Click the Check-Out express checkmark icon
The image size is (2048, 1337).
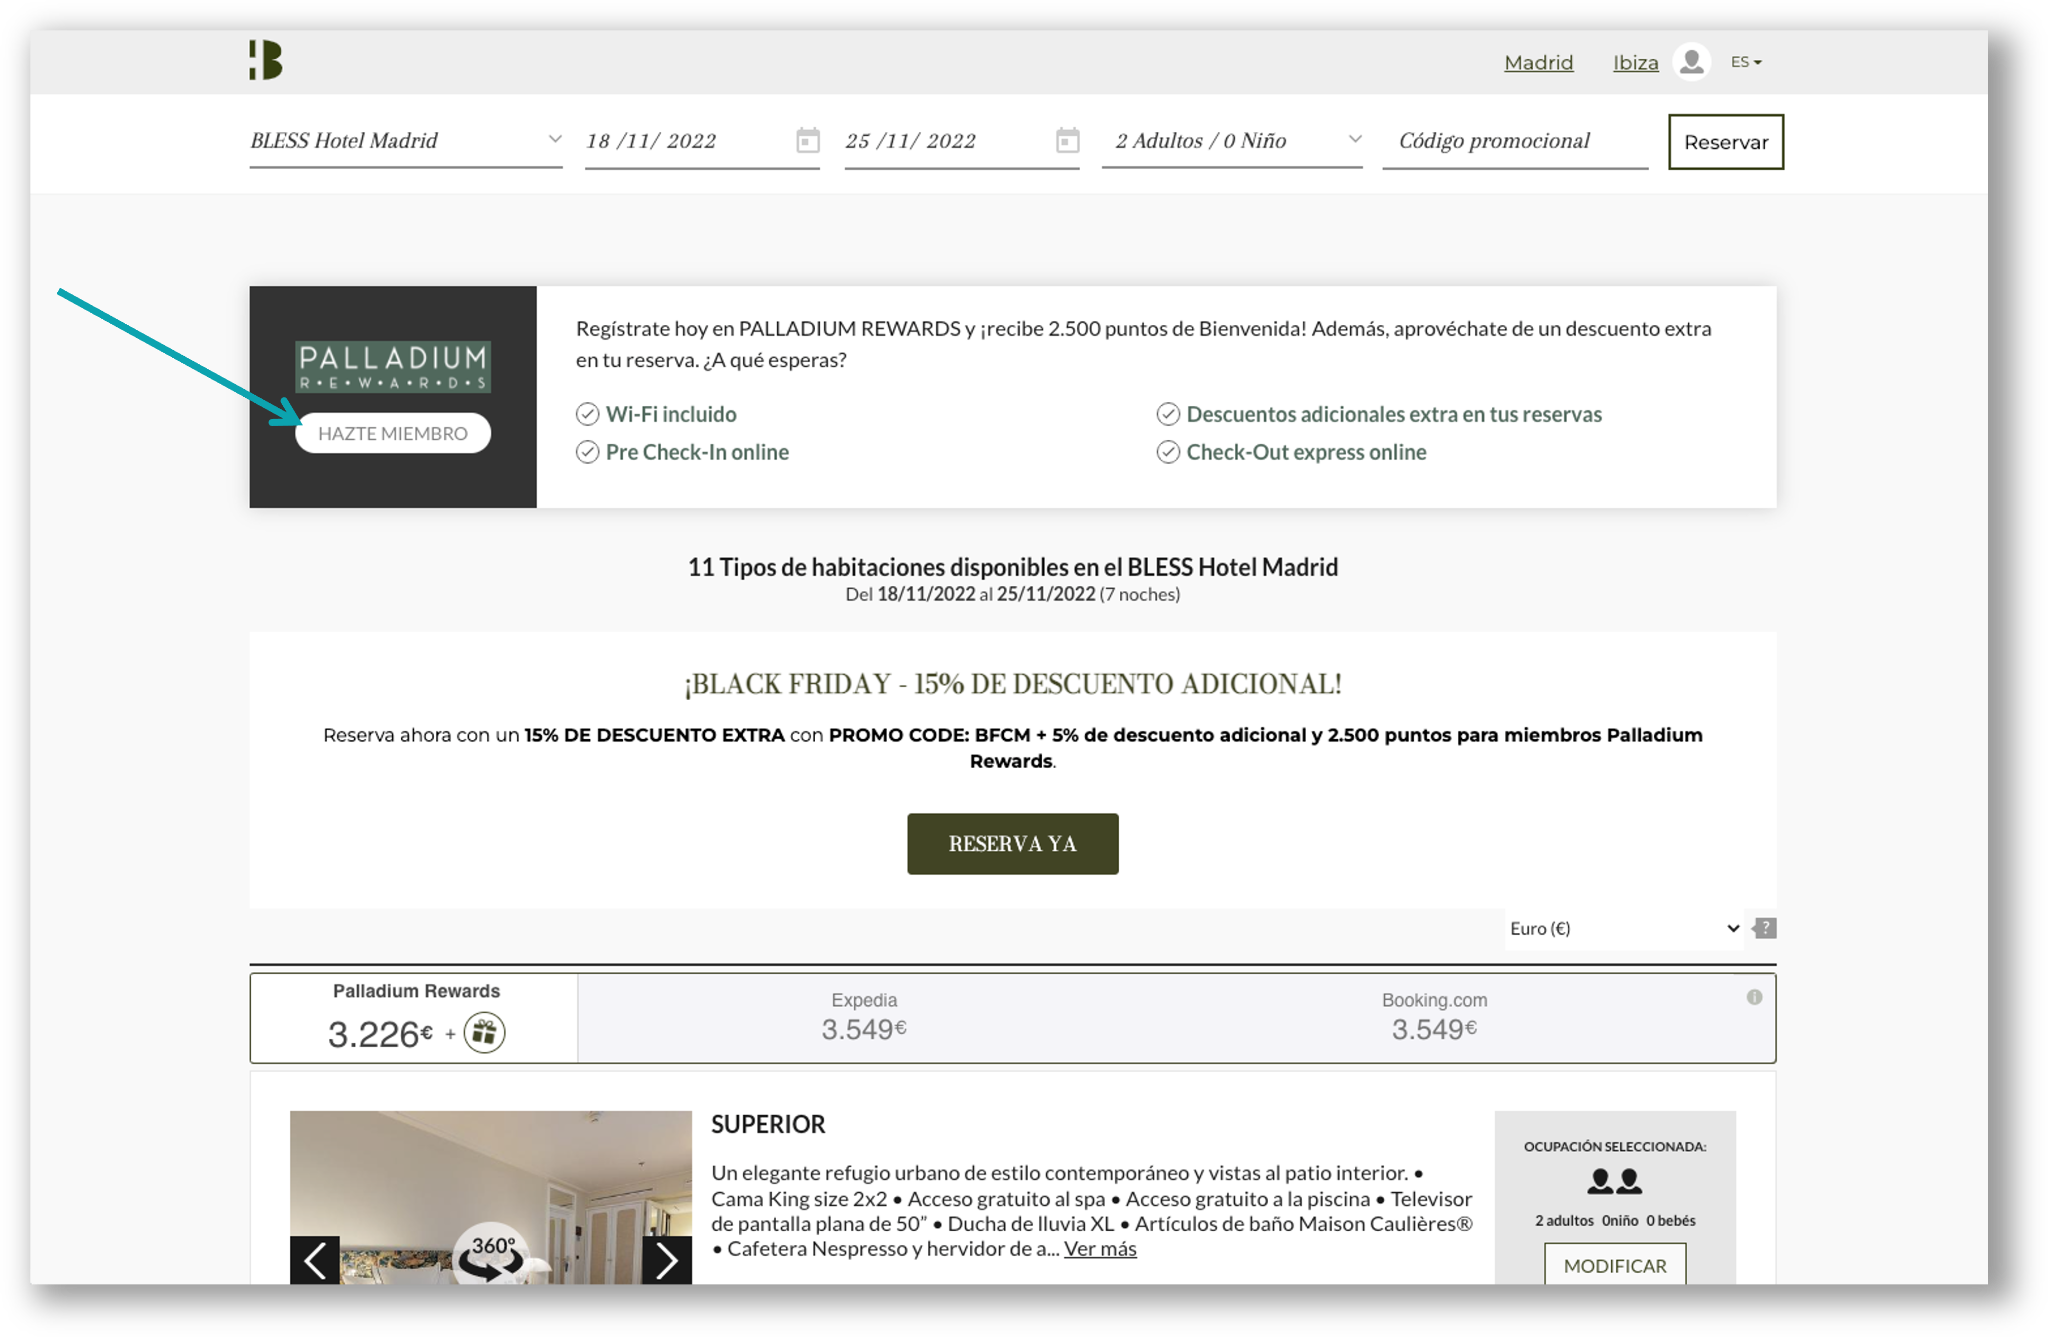(x=1168, y=452)
